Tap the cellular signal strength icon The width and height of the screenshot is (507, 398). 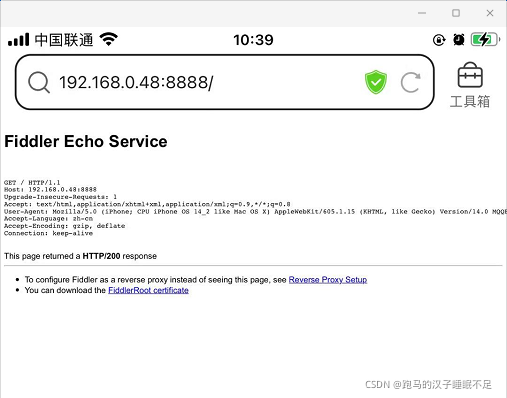[x=19, y=40]
